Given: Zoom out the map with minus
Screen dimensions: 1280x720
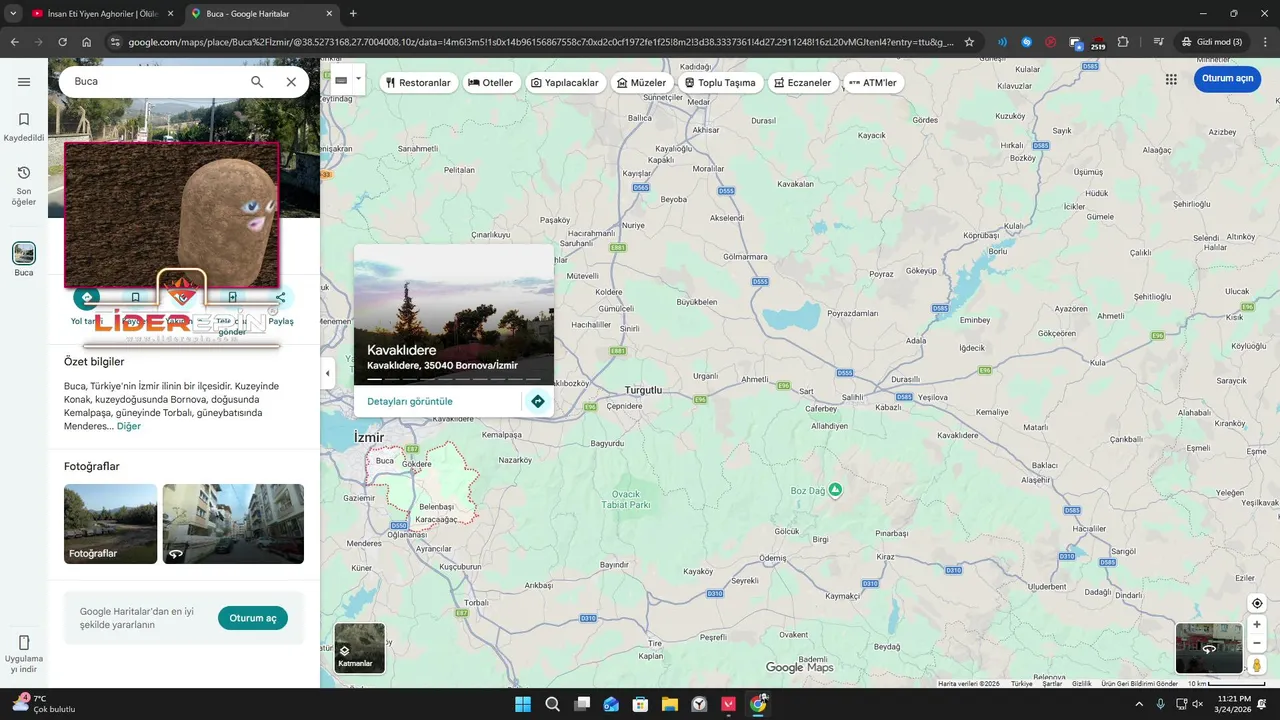Looking at the screenshot, I should tap(1257, 643).
